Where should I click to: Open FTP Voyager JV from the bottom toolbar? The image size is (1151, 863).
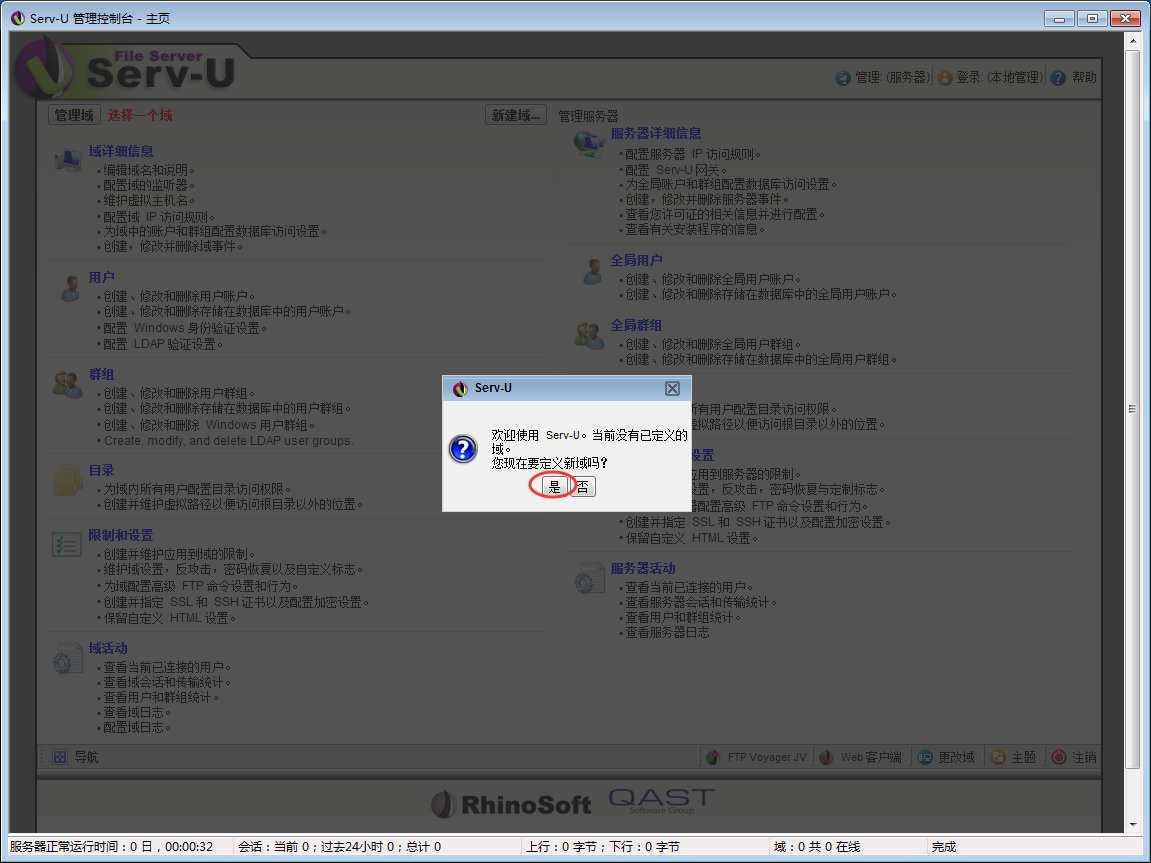[x=757, y=757]
